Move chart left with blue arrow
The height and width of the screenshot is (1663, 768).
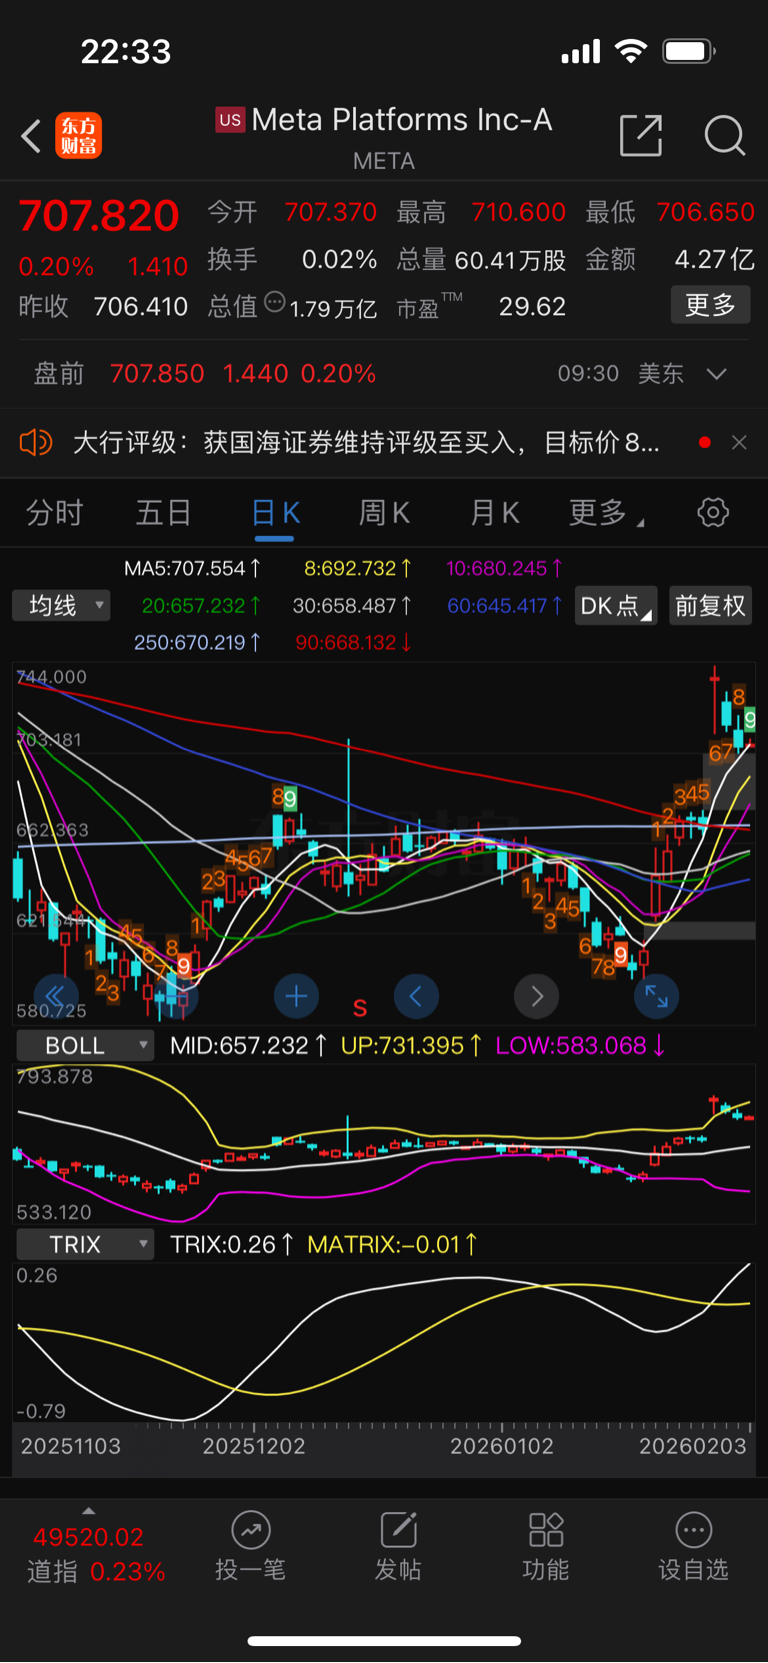(416, 996)
